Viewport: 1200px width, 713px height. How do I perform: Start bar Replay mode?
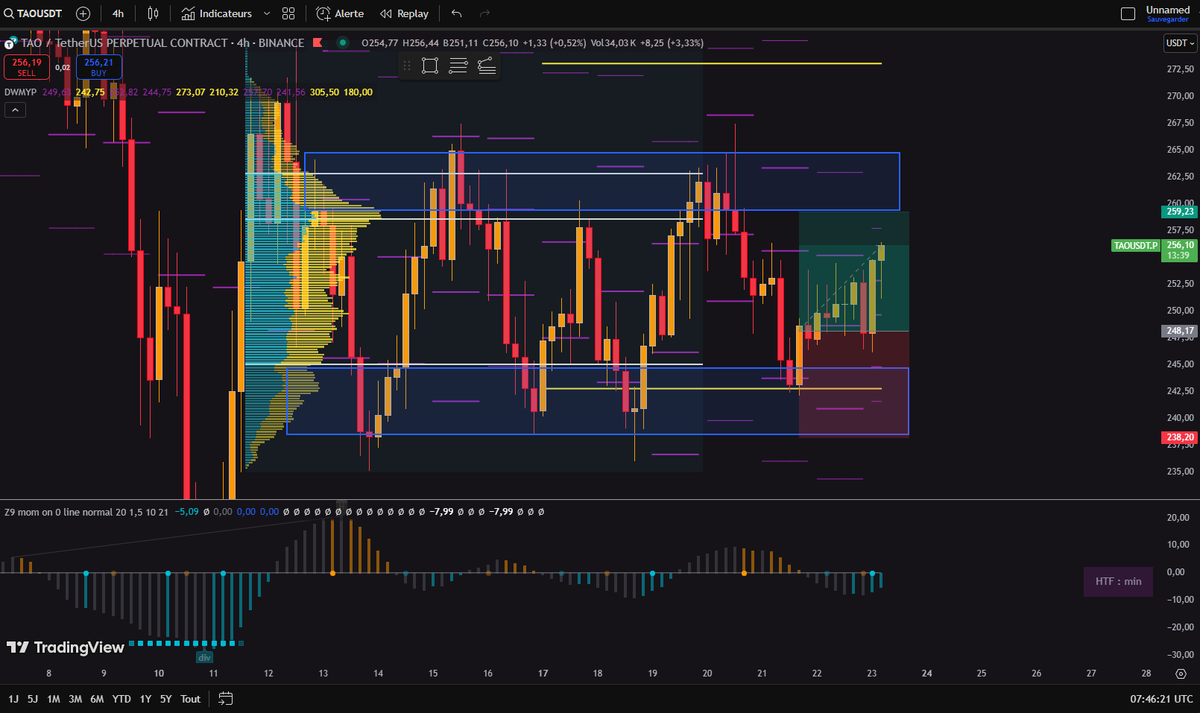404,14
